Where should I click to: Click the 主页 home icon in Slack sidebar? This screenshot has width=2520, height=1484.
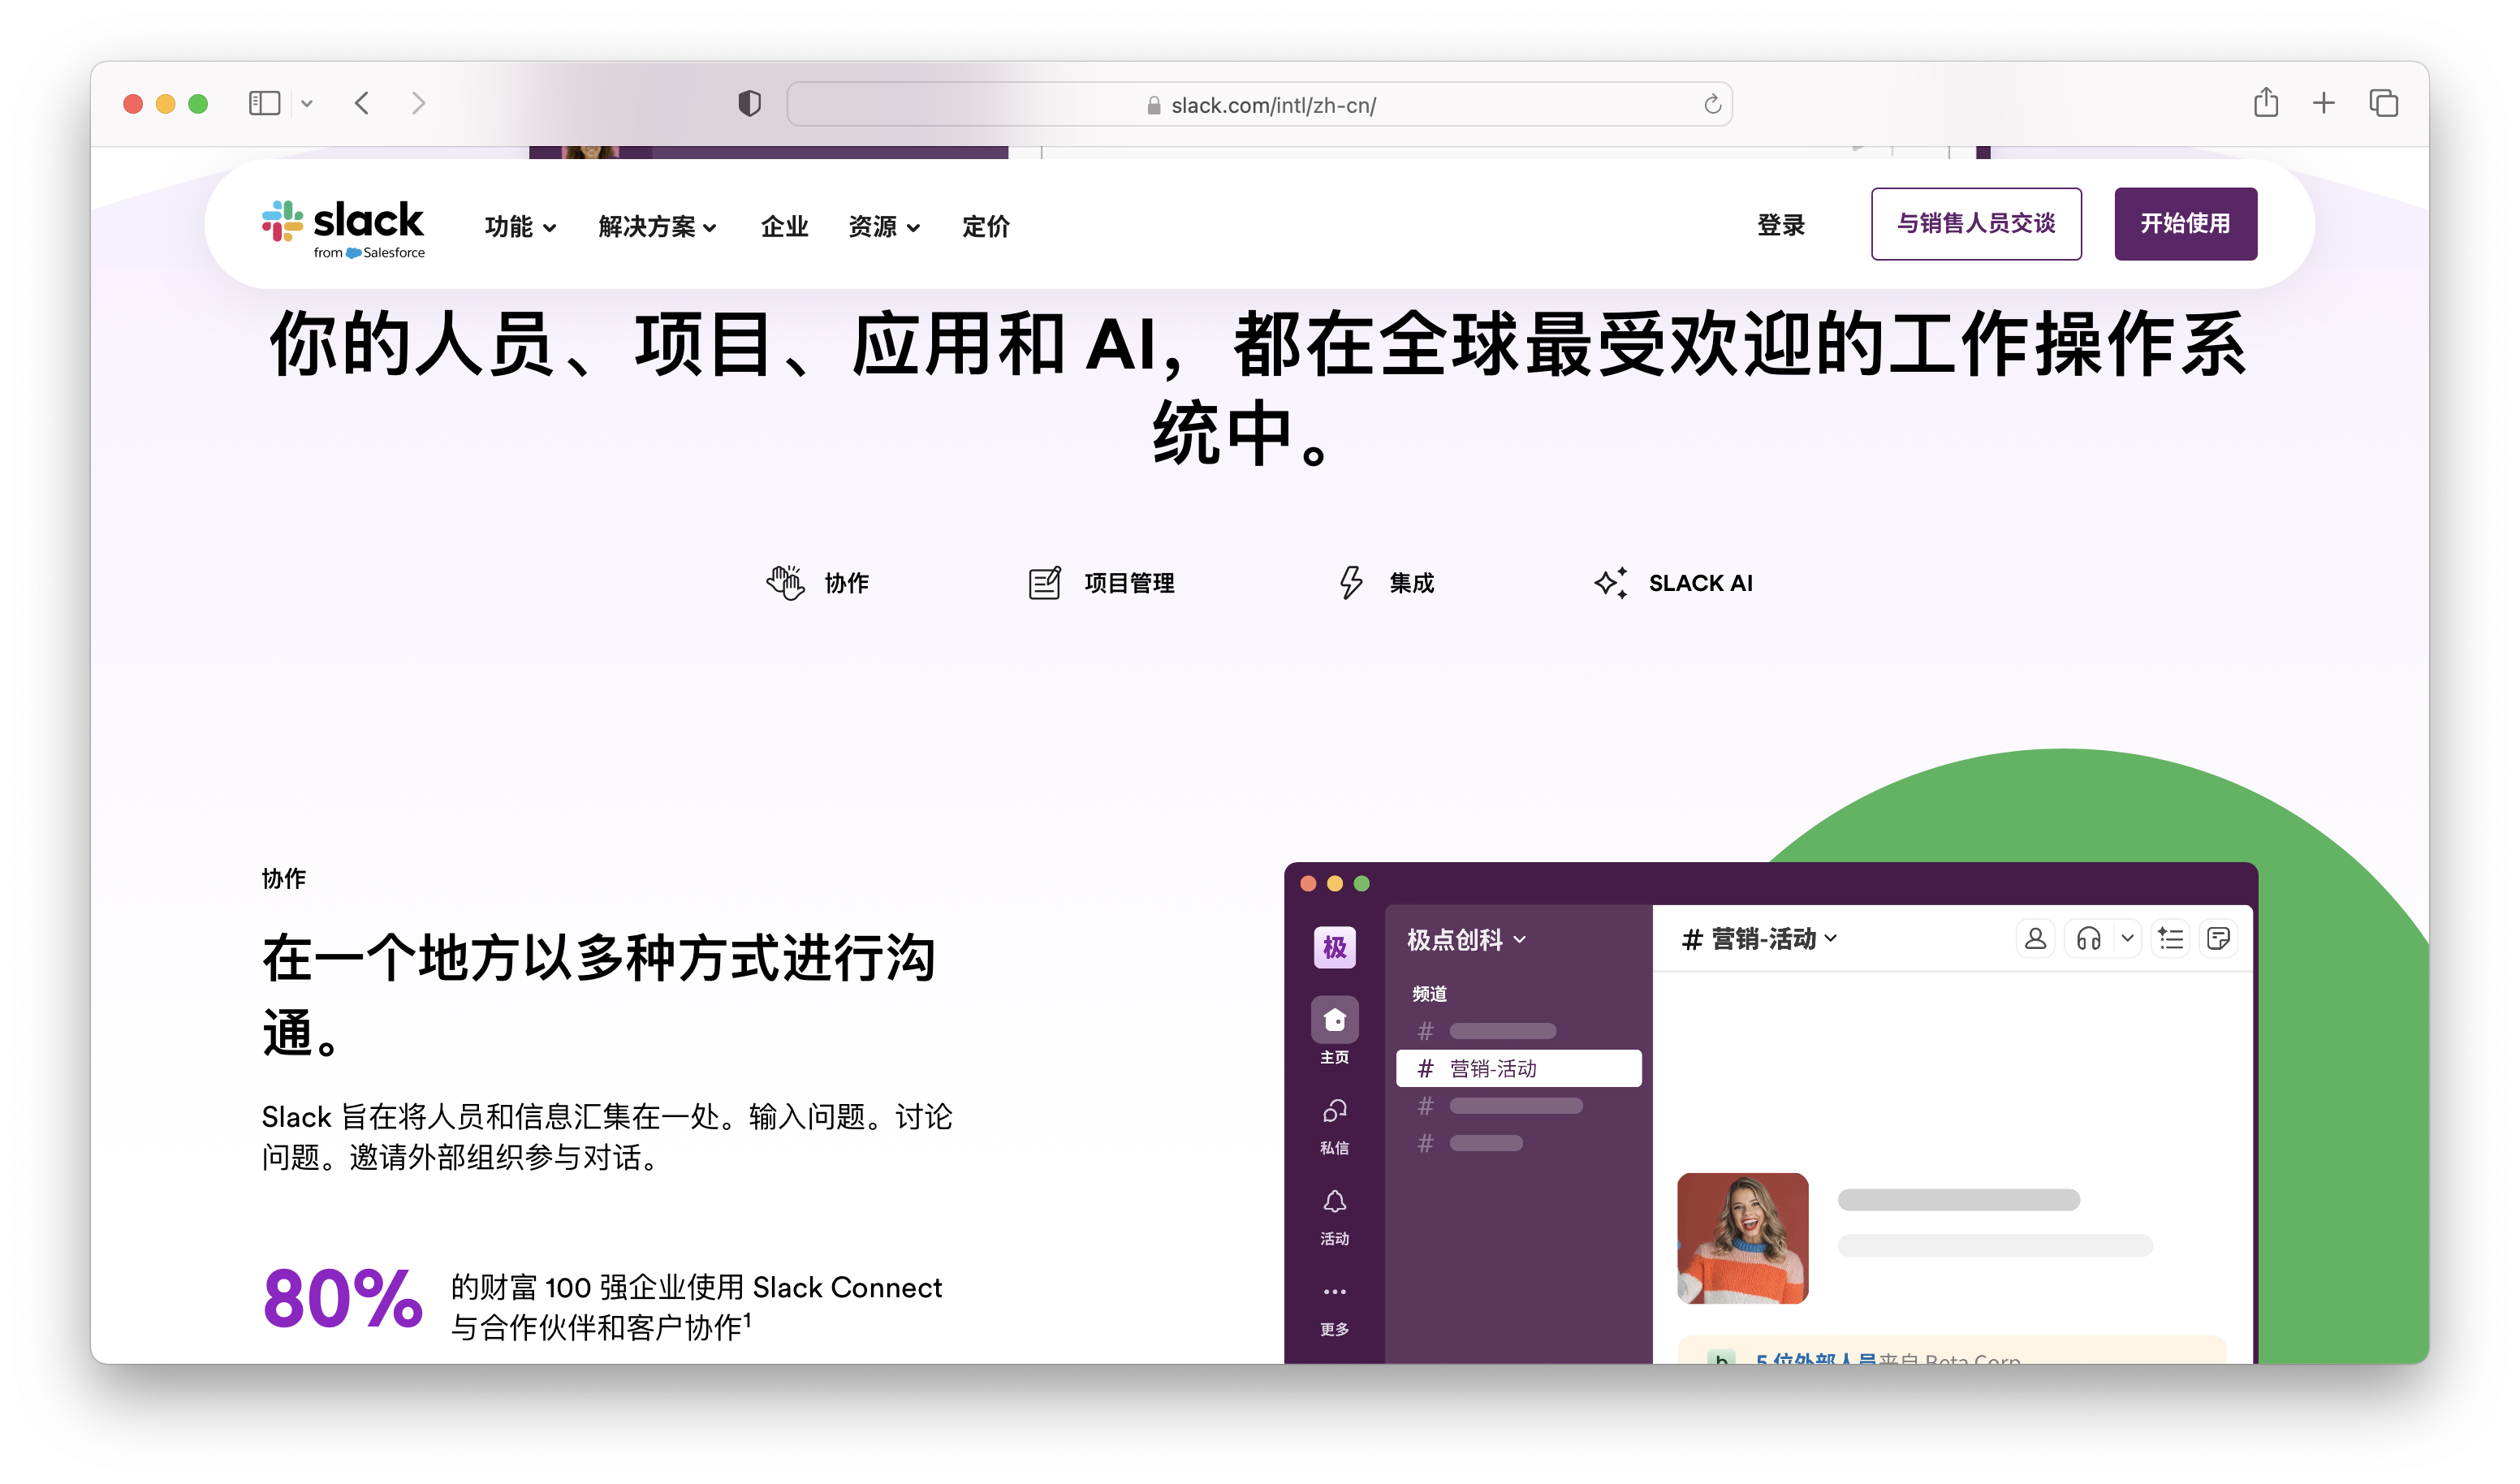pos(1334,1020)
